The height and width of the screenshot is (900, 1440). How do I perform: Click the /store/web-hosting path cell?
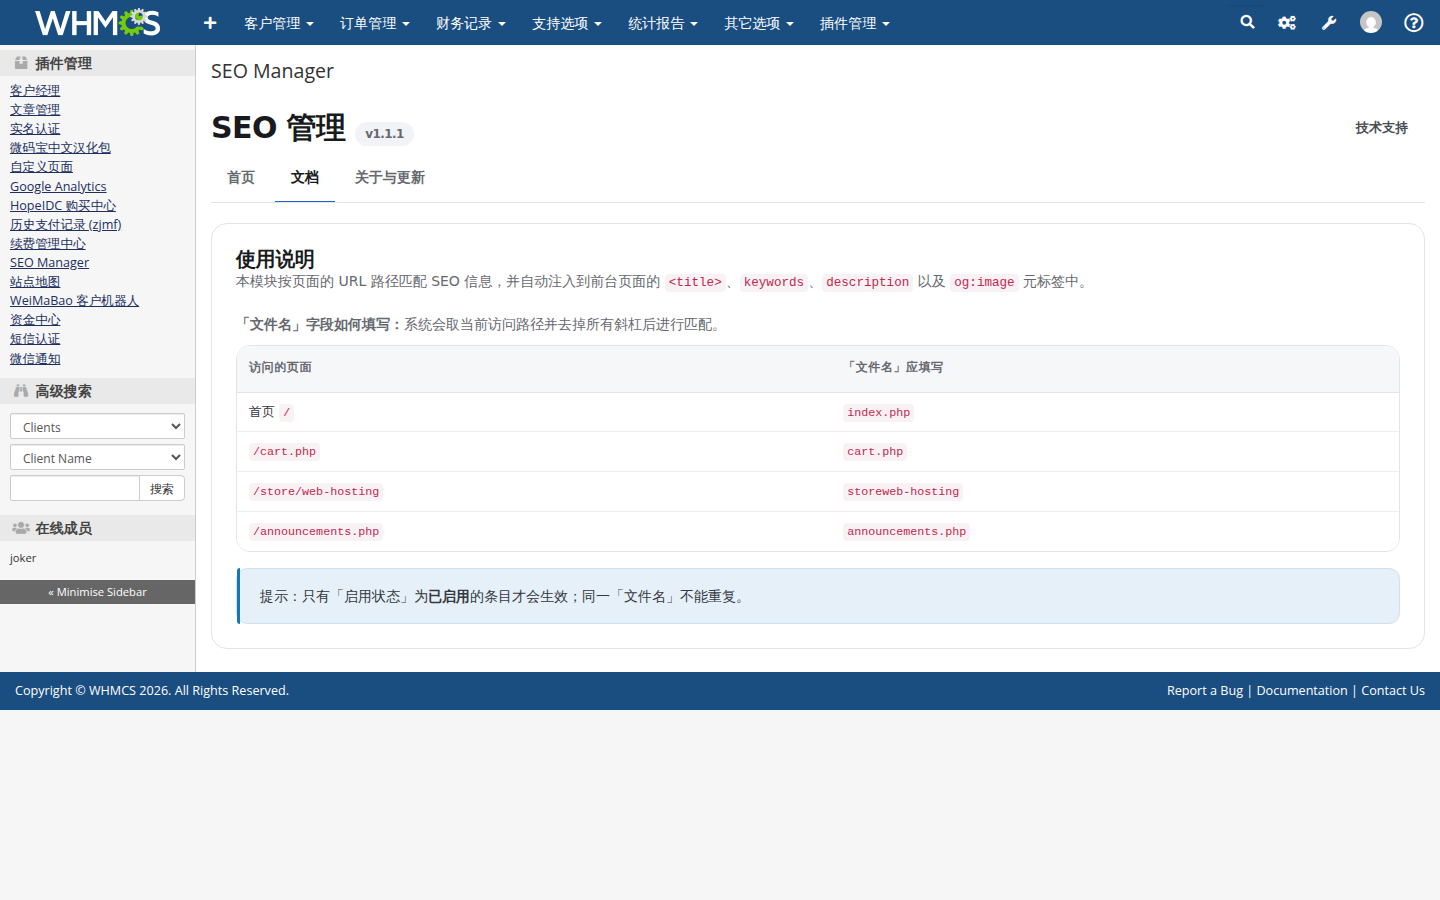click(x=316, y=492)
